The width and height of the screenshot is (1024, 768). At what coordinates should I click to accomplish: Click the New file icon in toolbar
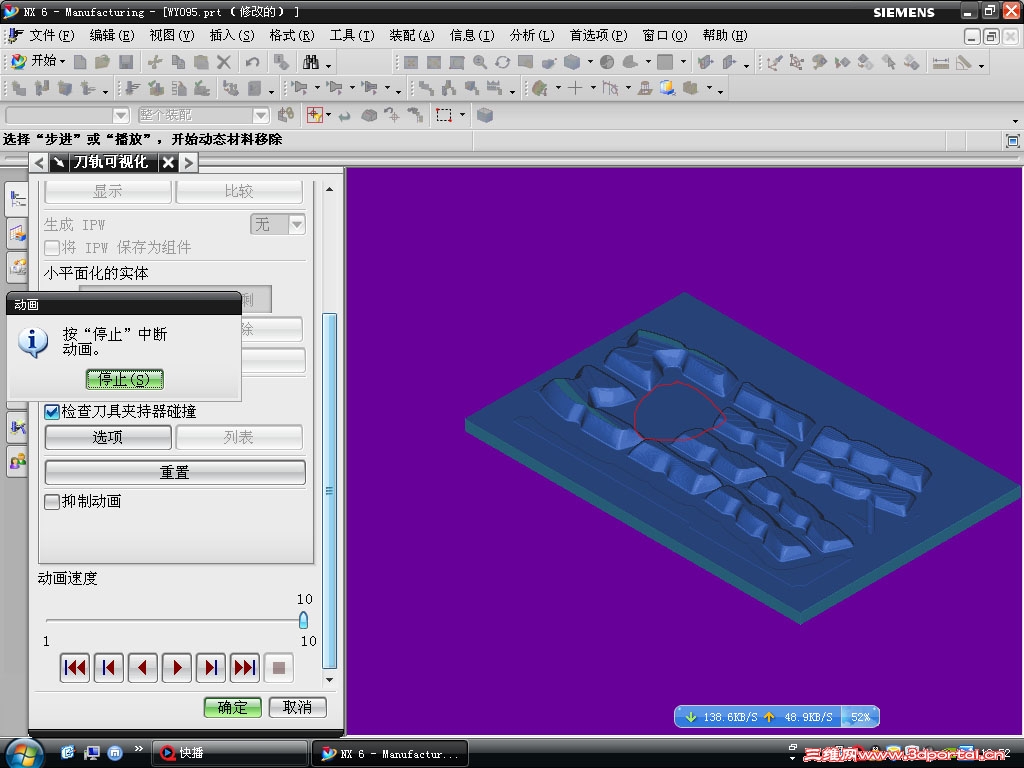pos(80,62)
